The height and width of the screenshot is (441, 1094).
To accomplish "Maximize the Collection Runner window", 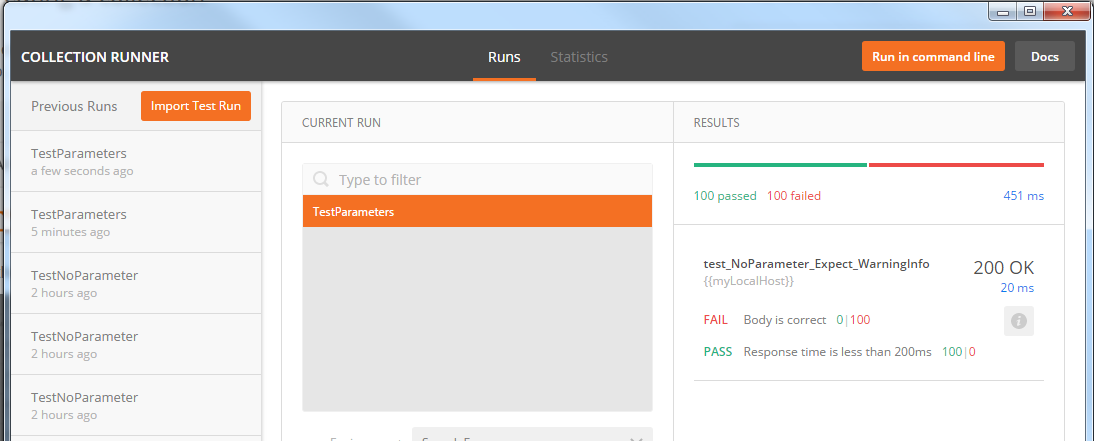I will pyautogui.click(x=1031, y=11).
